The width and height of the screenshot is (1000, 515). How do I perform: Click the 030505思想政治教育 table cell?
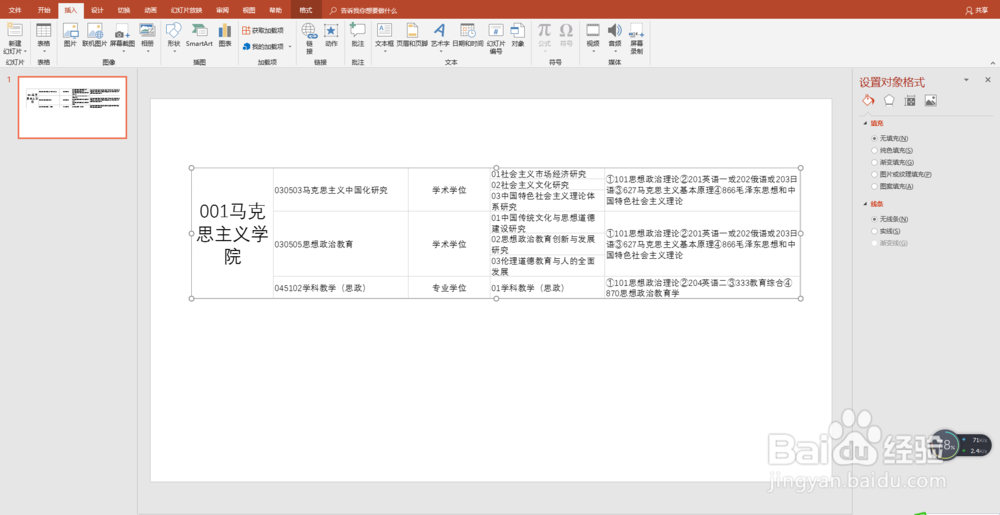point(341,244)
